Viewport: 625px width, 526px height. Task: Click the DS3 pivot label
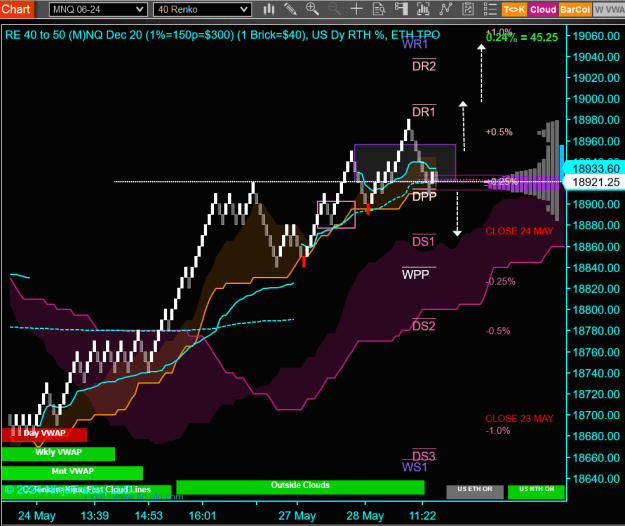[x=424, y=456]
